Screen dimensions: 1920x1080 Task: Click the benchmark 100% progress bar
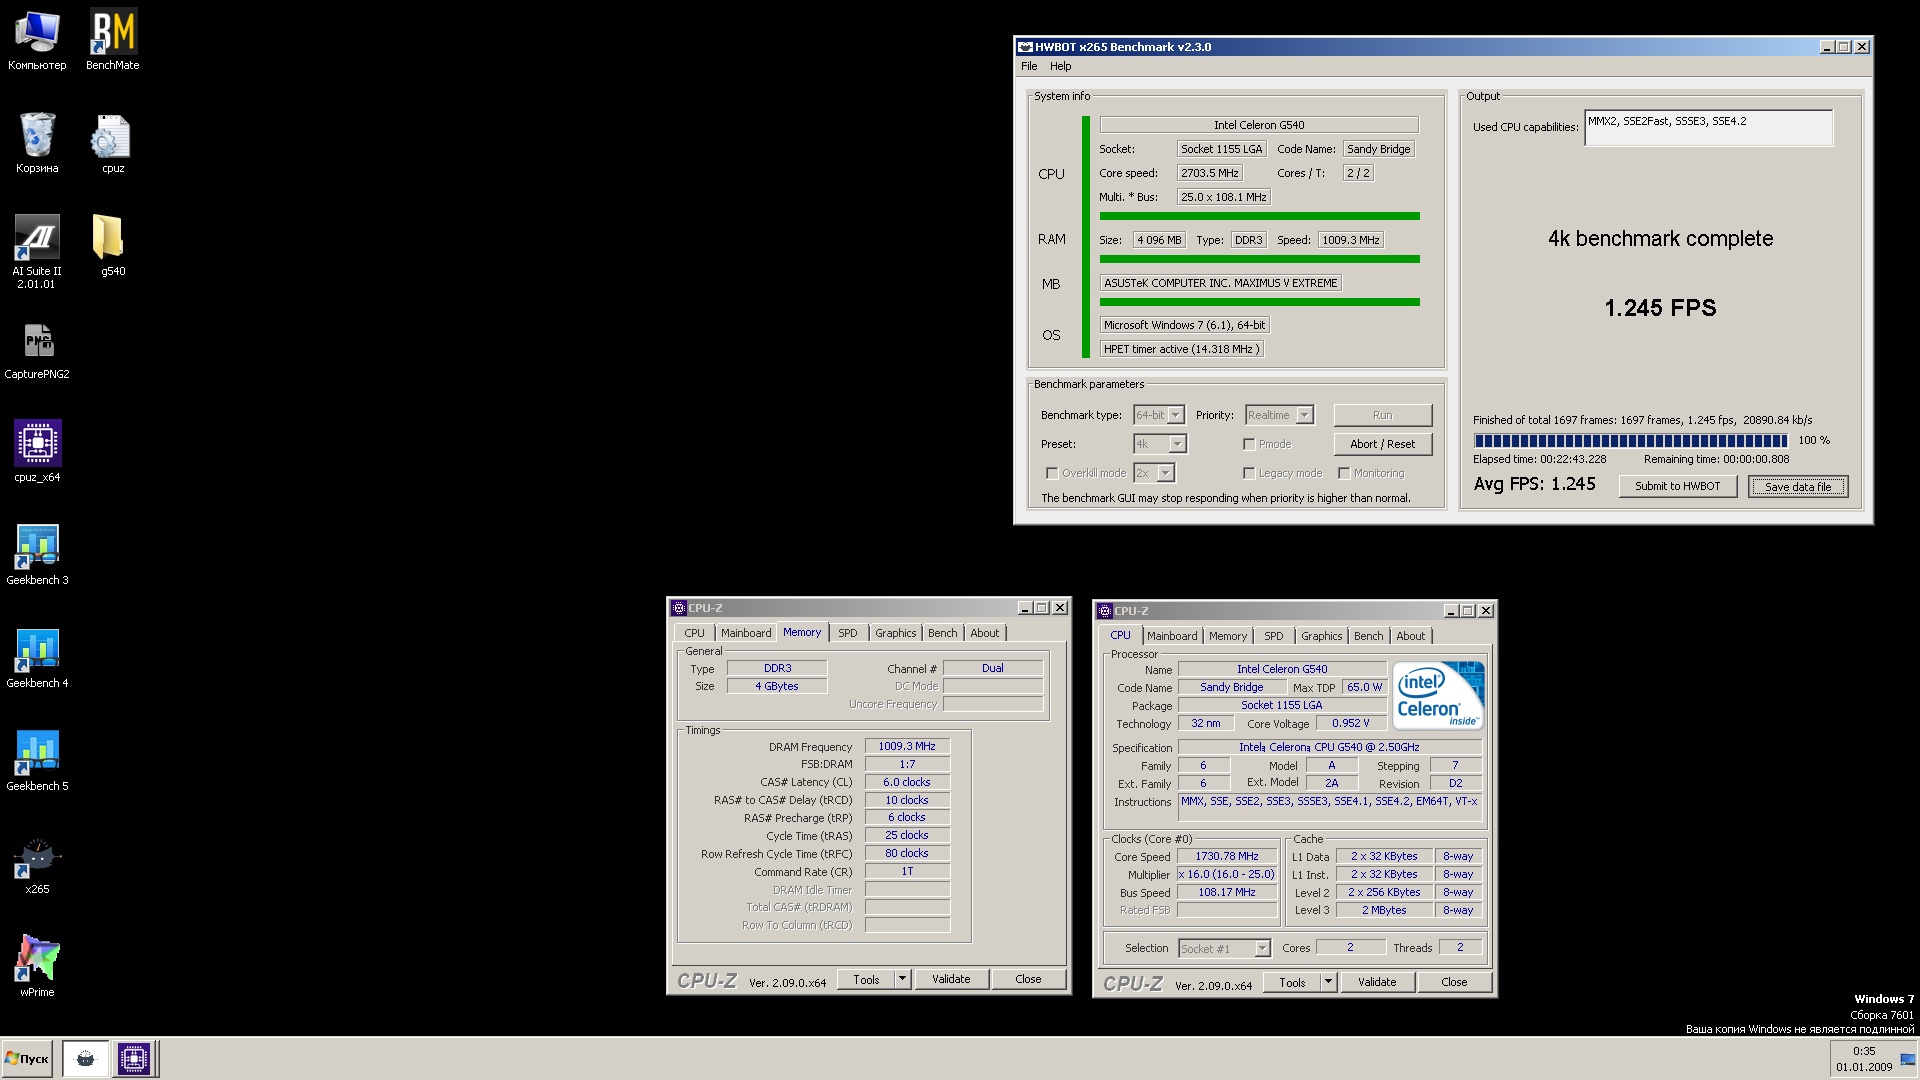[x=1630, y=440]
